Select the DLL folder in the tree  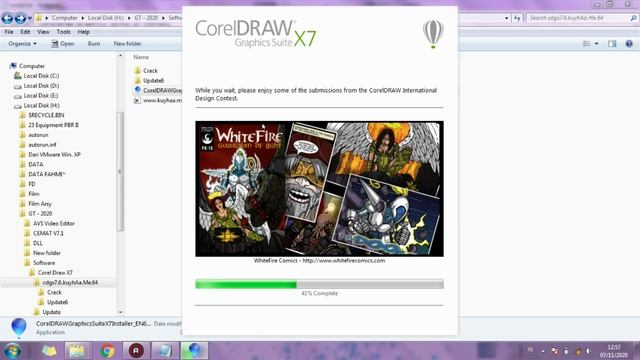38,243
